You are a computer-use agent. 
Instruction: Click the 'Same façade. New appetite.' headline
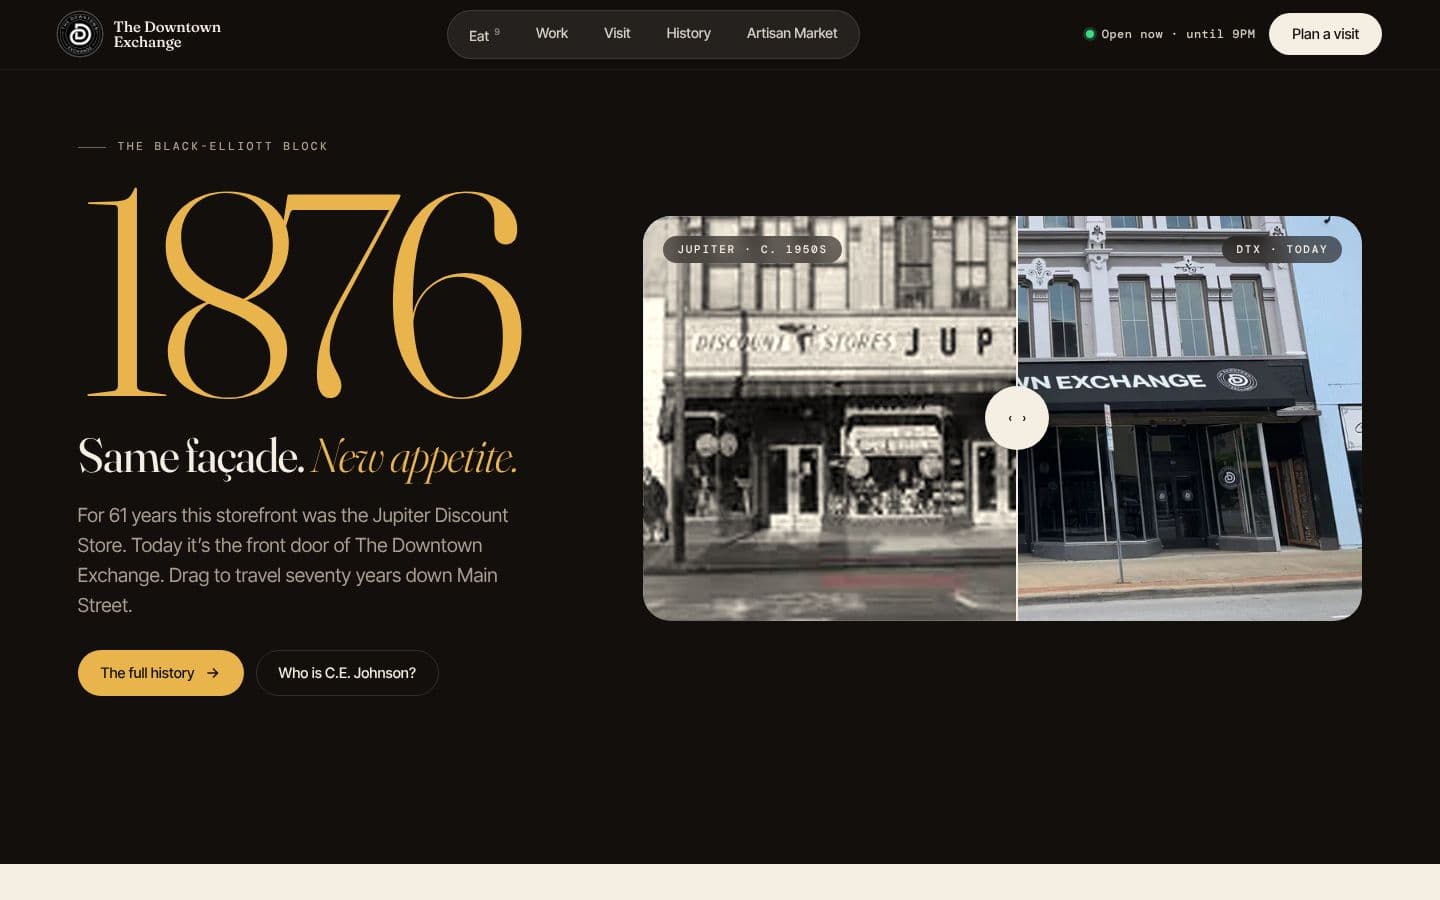tap(298, 458)
